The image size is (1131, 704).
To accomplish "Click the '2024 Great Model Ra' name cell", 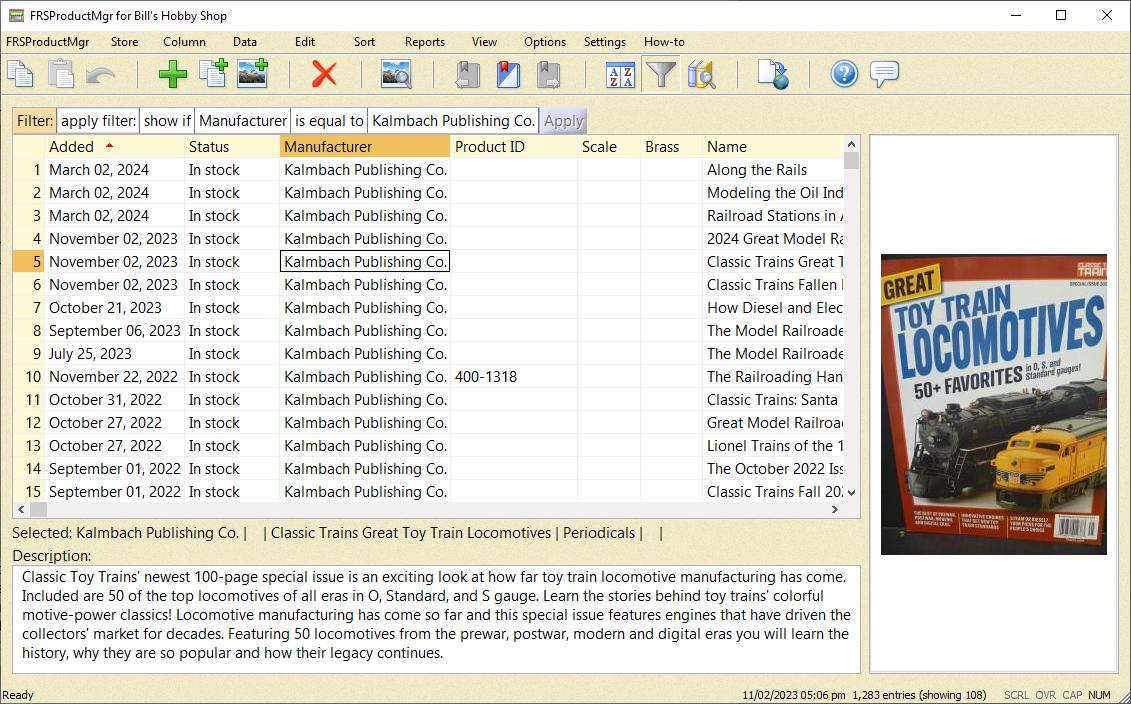I will tap(773, 239).
